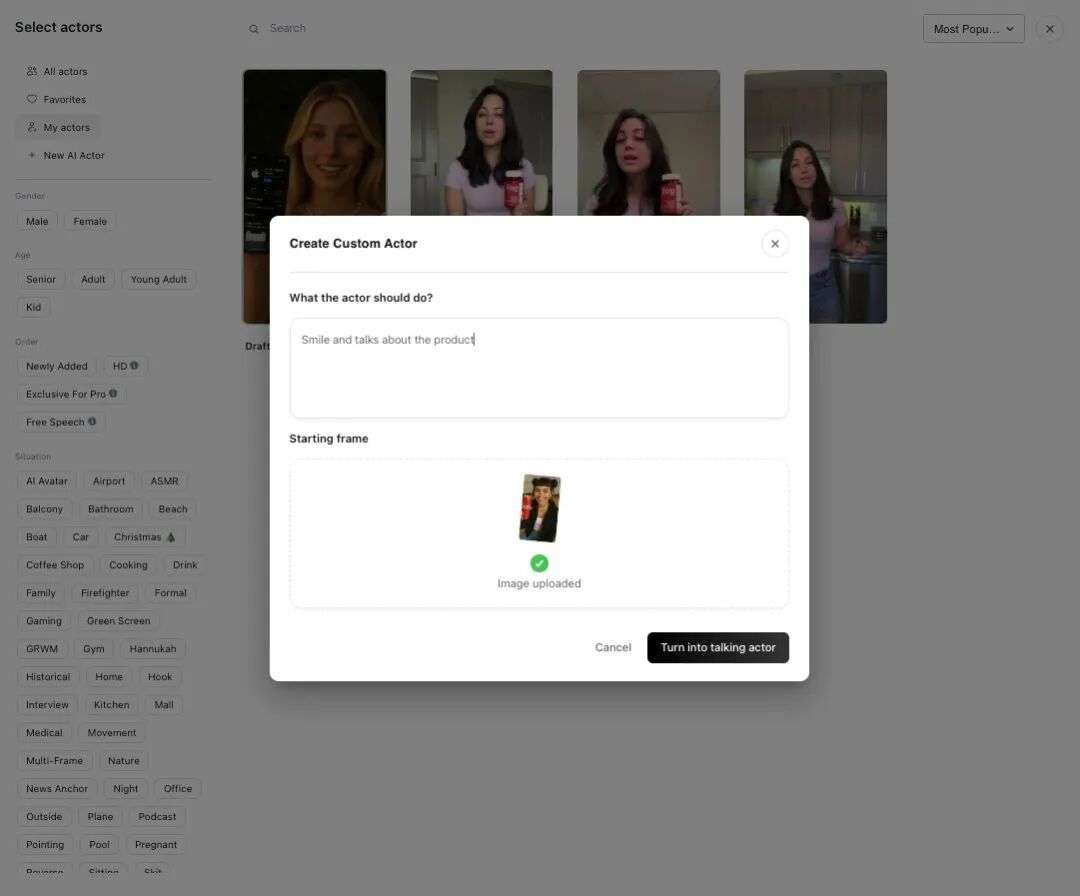Open the Most Popular sort dropdown
1080x896 pixels.
tap(973, 29)
